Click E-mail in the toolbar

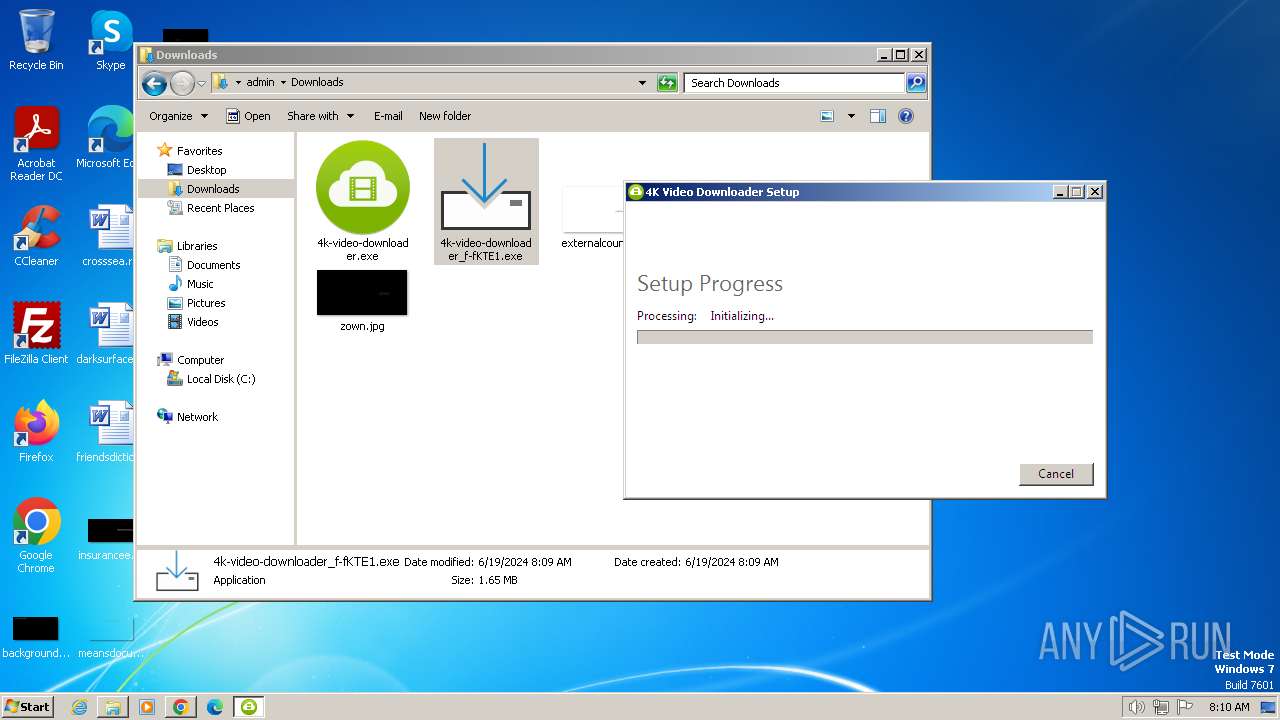(x=388, y=116)
